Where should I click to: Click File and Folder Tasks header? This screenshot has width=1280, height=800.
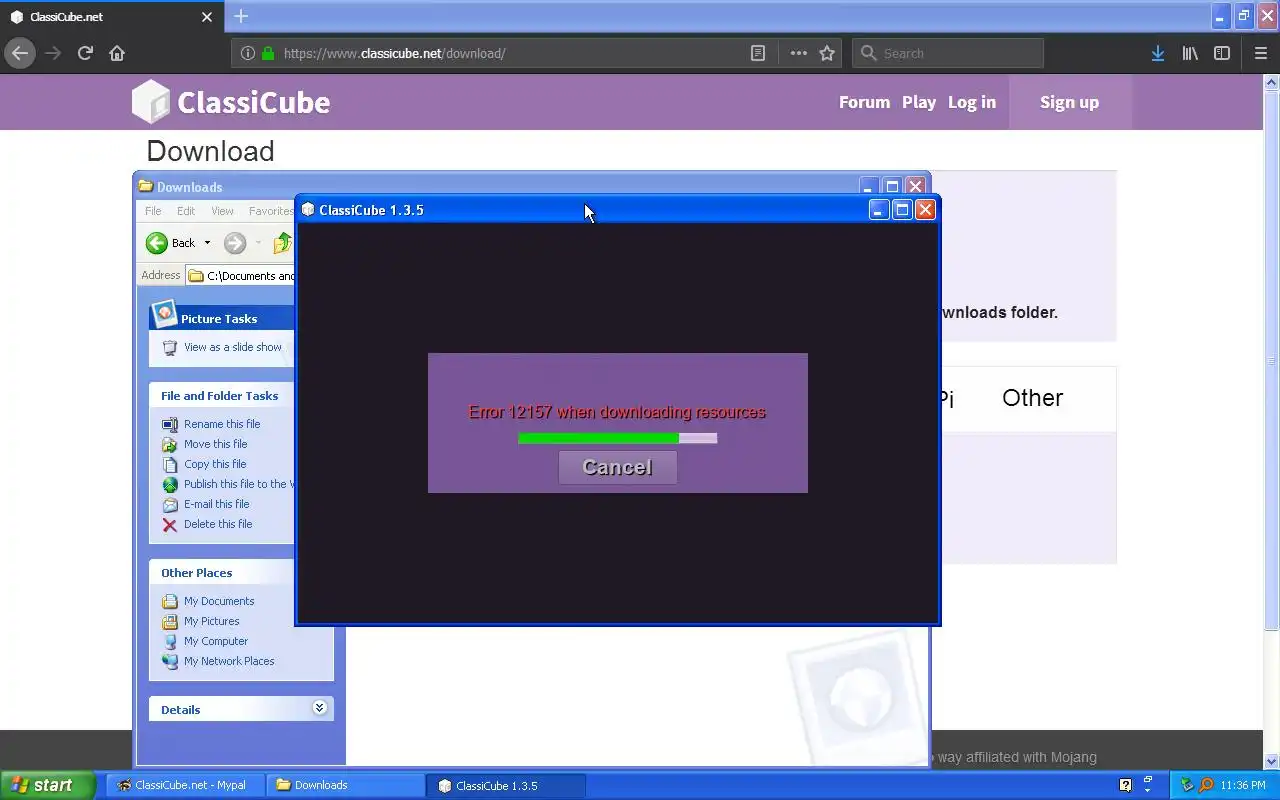point(222,396)
